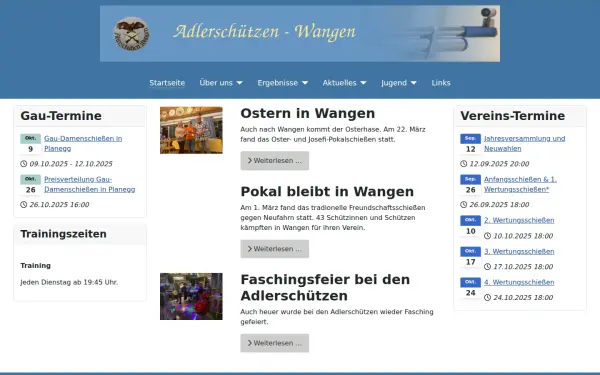Click the Adlerschützen club logo emblem
Screen dimensions: 600x375
[131, 33]
